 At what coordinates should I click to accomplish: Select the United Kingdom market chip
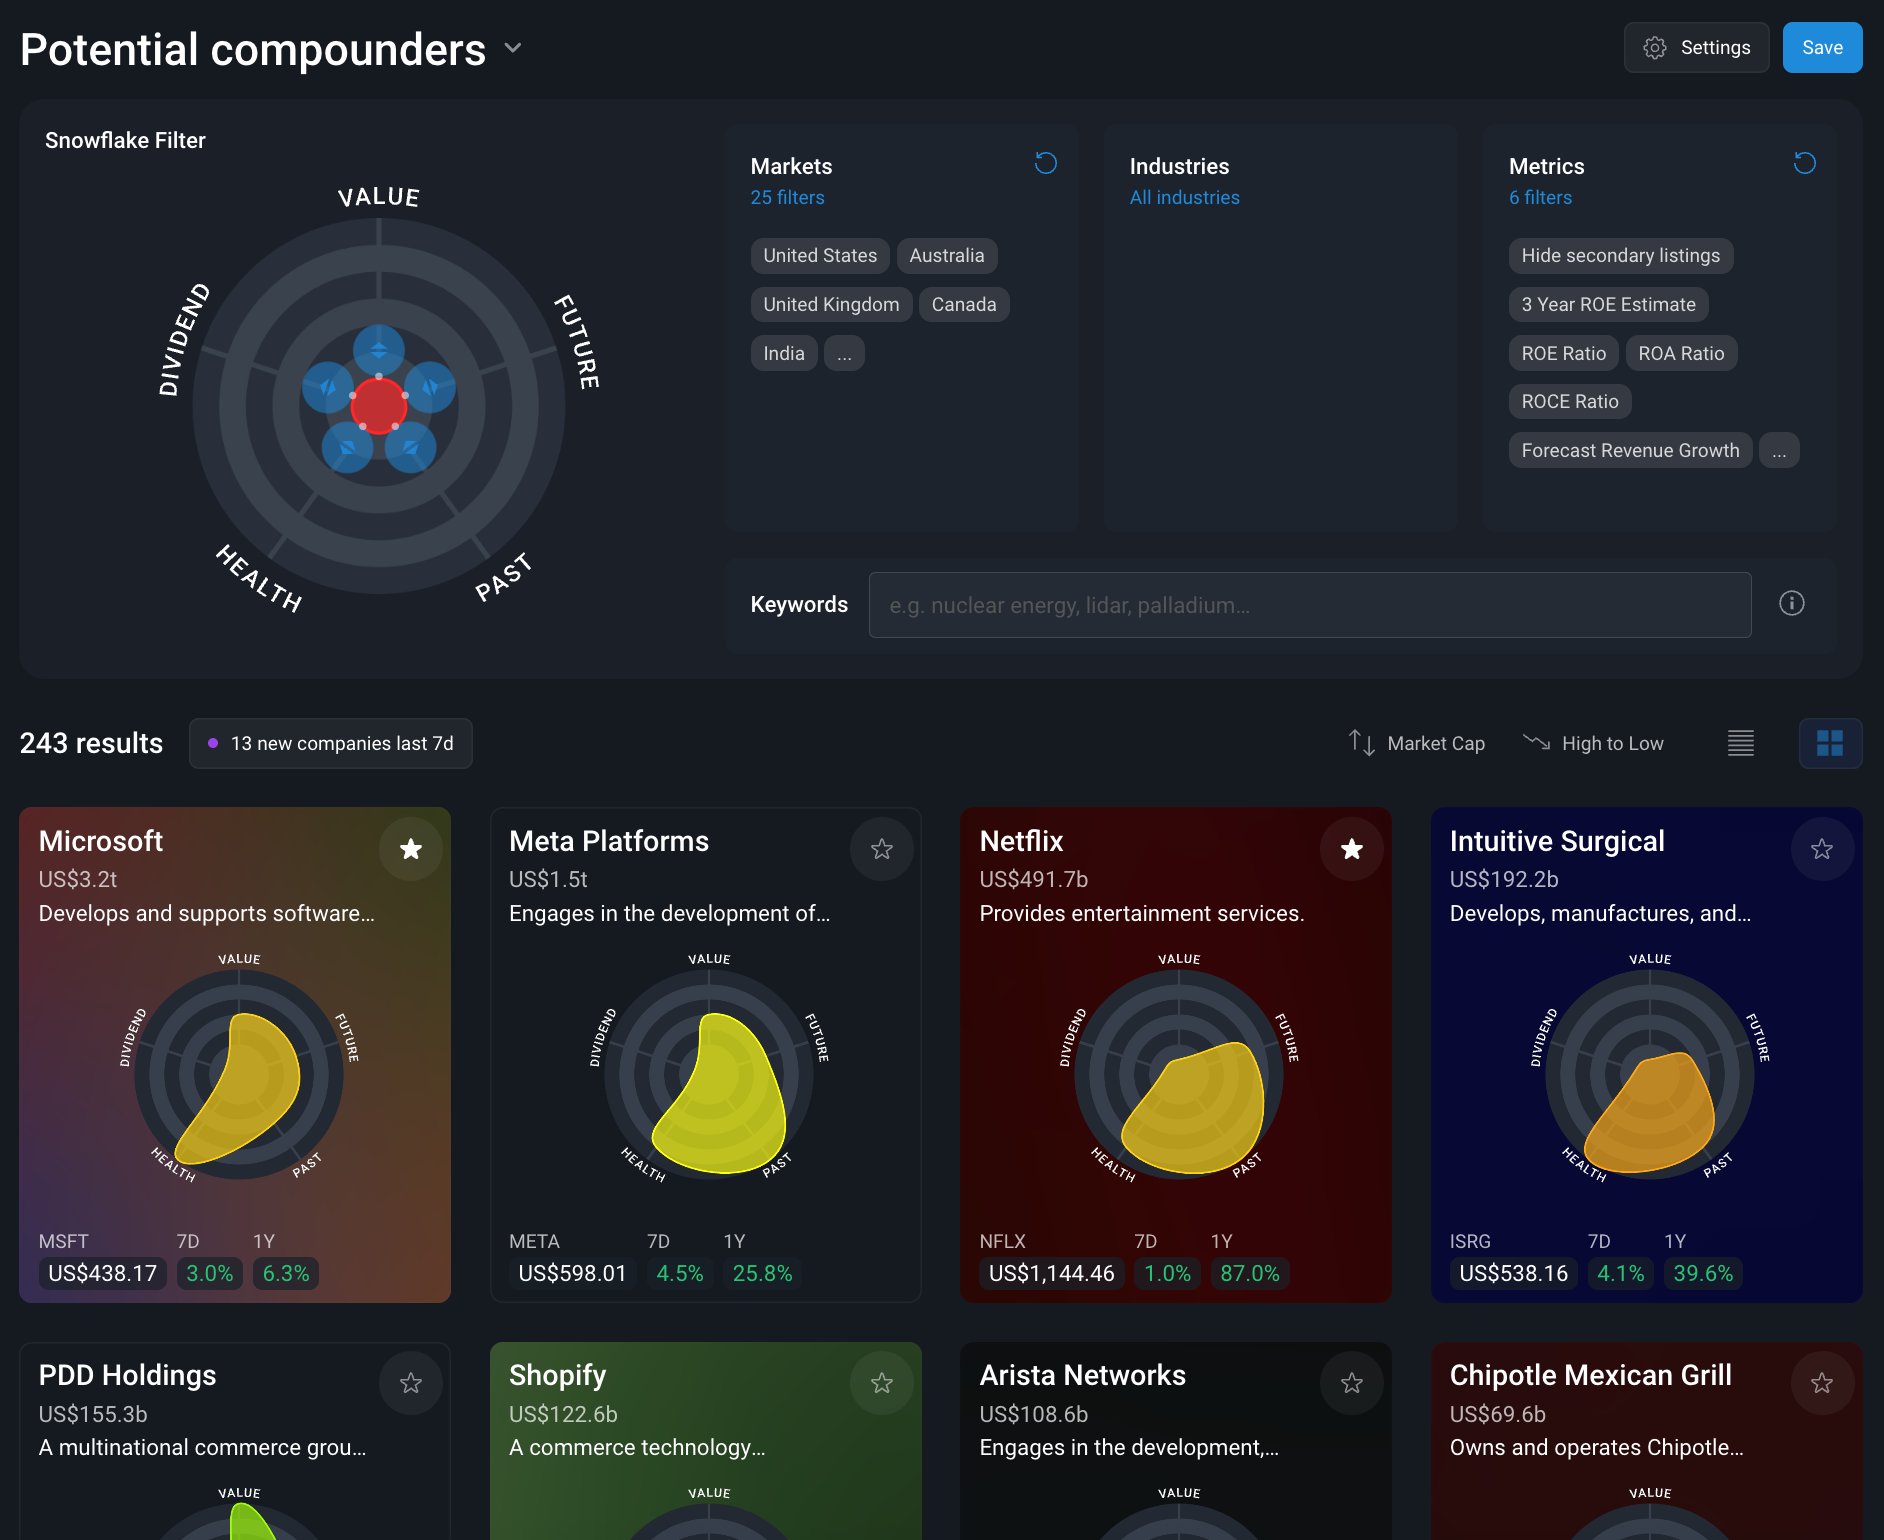(x=831, y=305)
